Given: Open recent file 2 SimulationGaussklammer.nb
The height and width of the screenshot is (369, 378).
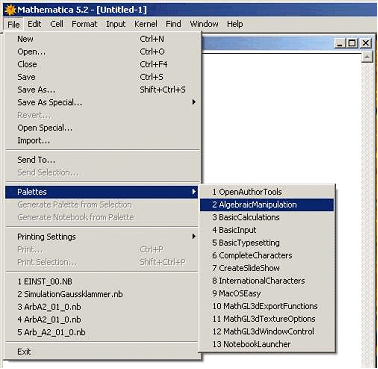Looking at the screenshot, I should click(x=103, y=294).
